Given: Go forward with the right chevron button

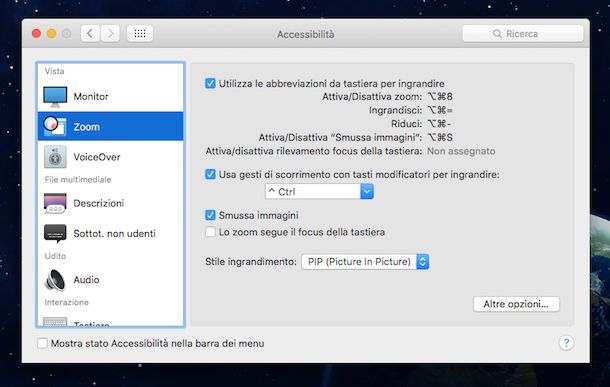Looking at the screenshot, I should click(x=110, y=33).
